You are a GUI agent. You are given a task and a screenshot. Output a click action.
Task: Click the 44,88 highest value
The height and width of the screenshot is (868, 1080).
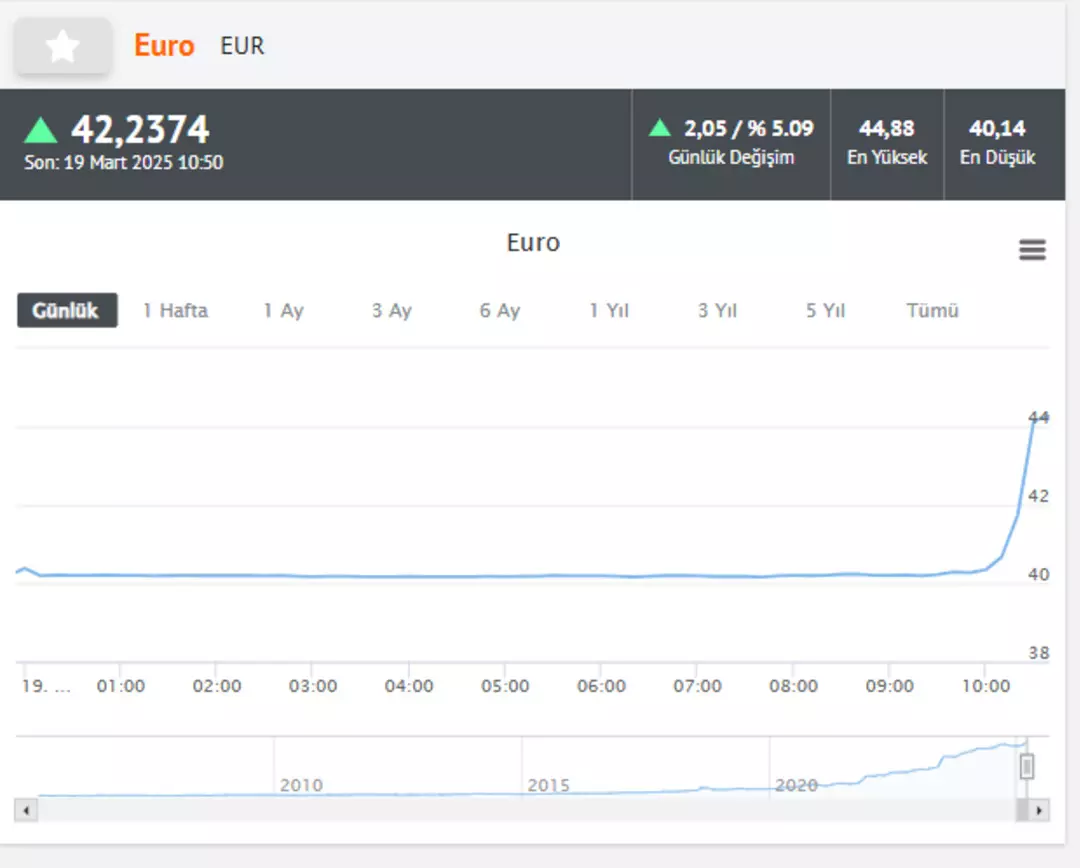pyautogui.click(x=886, y=128)
